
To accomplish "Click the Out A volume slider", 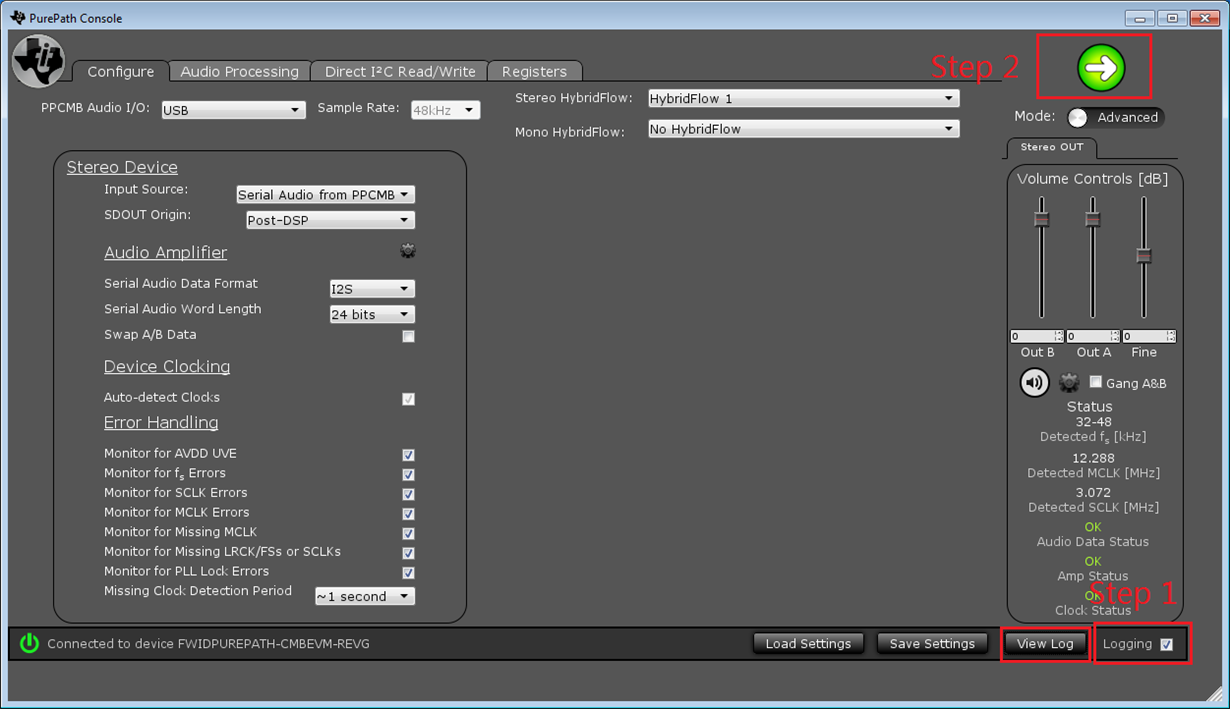I will pos(1092,258).
